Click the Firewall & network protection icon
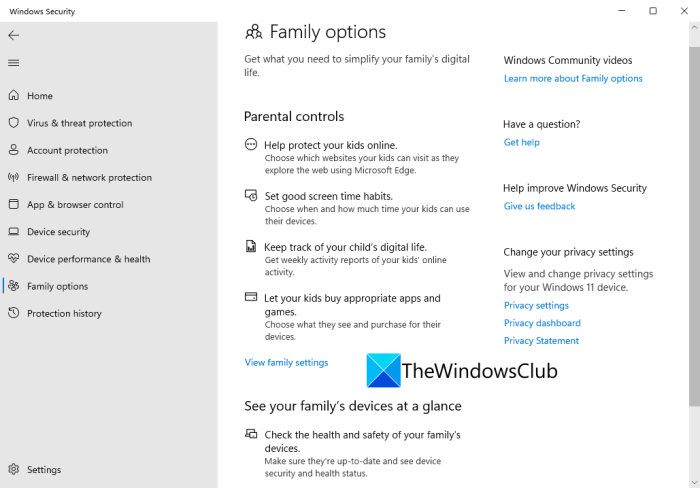 point(14,177)
